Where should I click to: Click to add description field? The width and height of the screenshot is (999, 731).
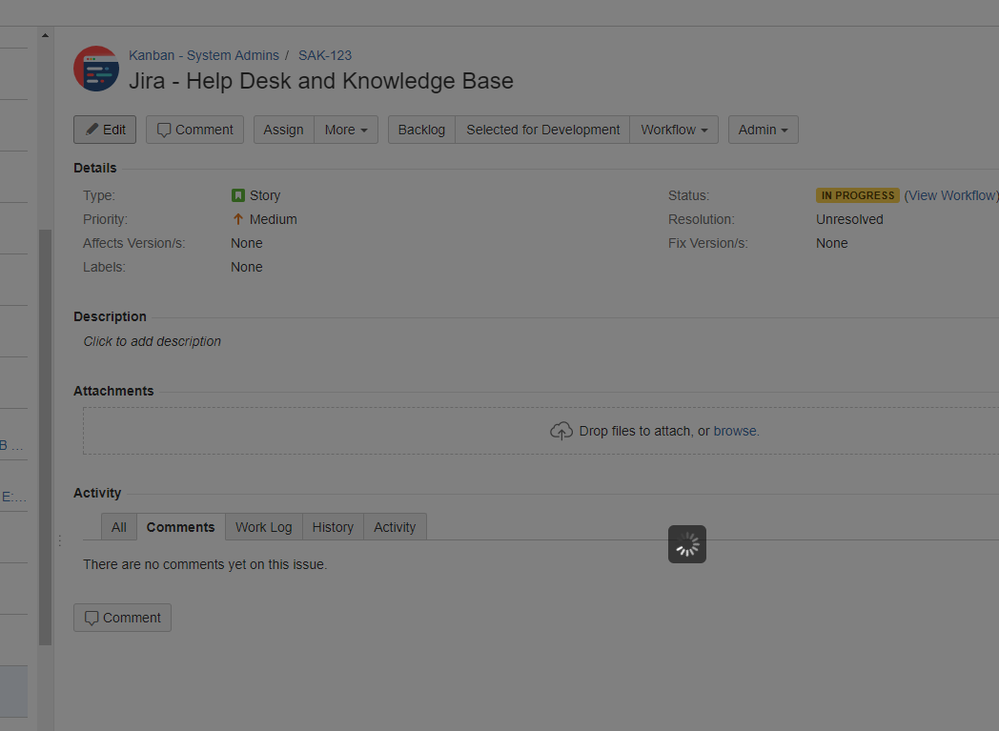coord(152,342)
